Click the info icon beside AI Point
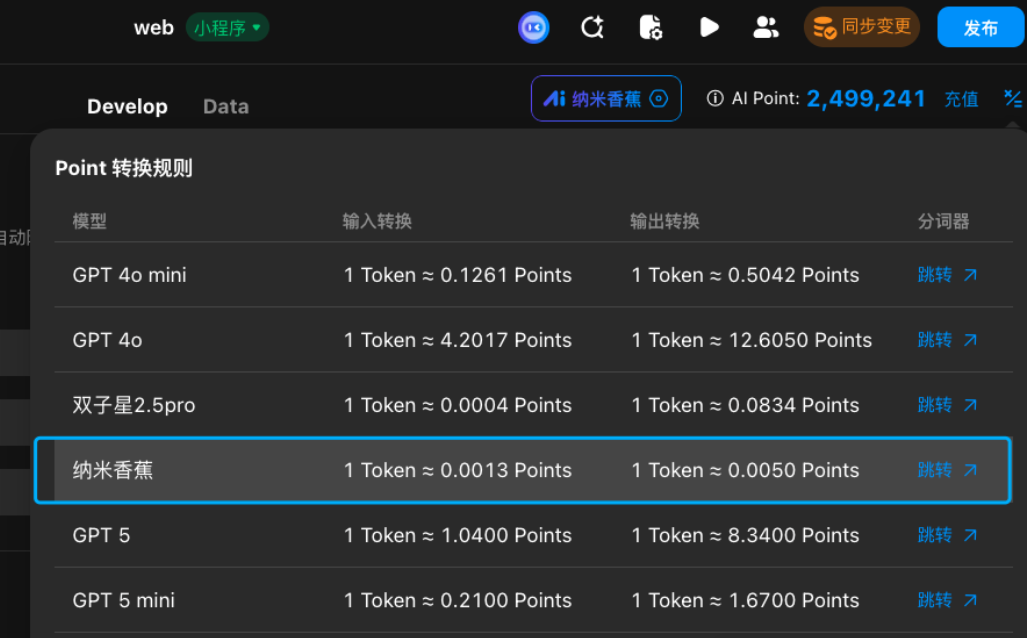This screenshot has height=638, width=1027. pyautogui.click(x=715, y=98)
